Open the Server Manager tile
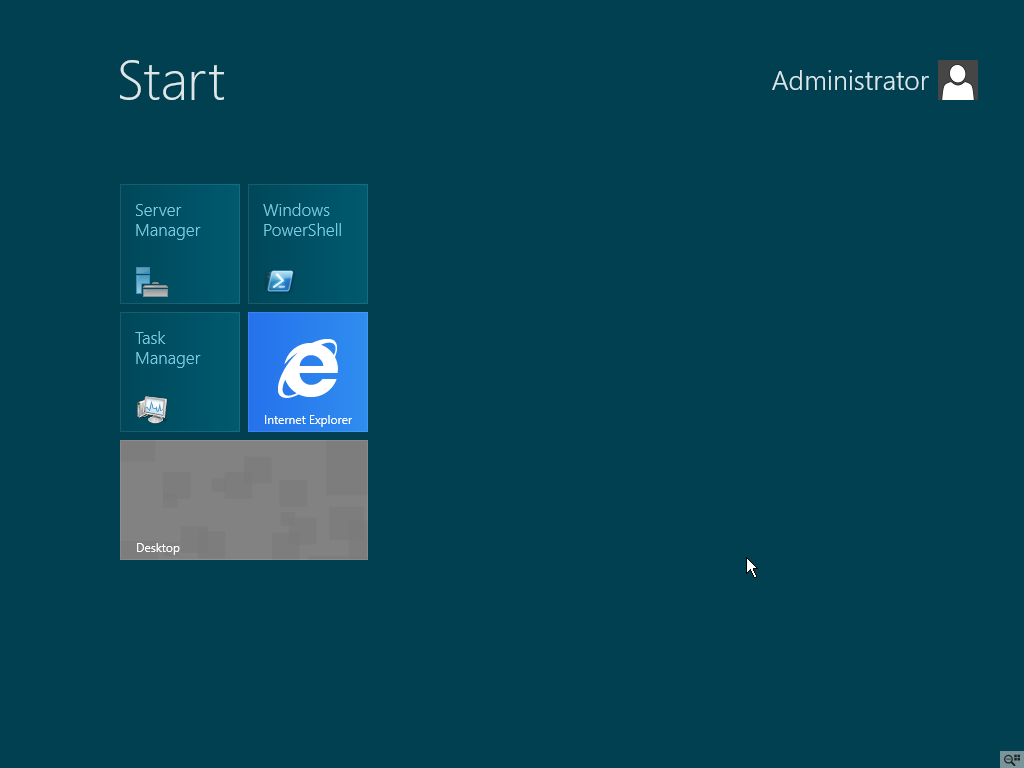Viewport: 1024px width, 768px height. (x=180, y=244)
